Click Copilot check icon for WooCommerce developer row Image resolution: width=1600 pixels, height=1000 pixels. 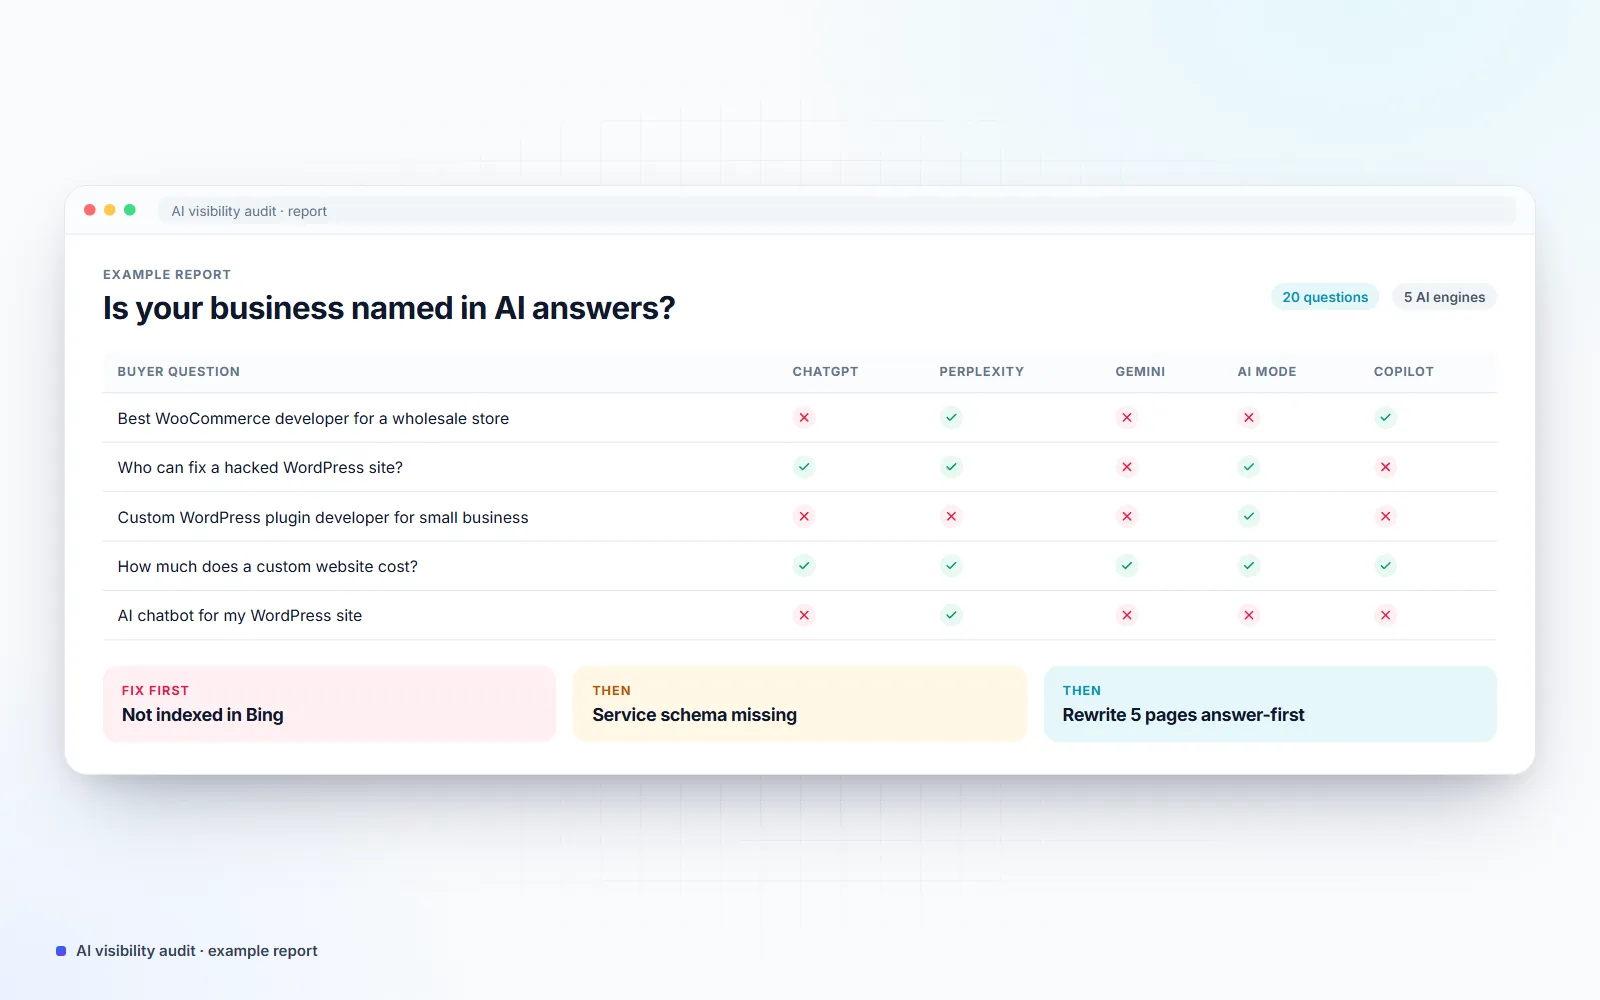1385,418
